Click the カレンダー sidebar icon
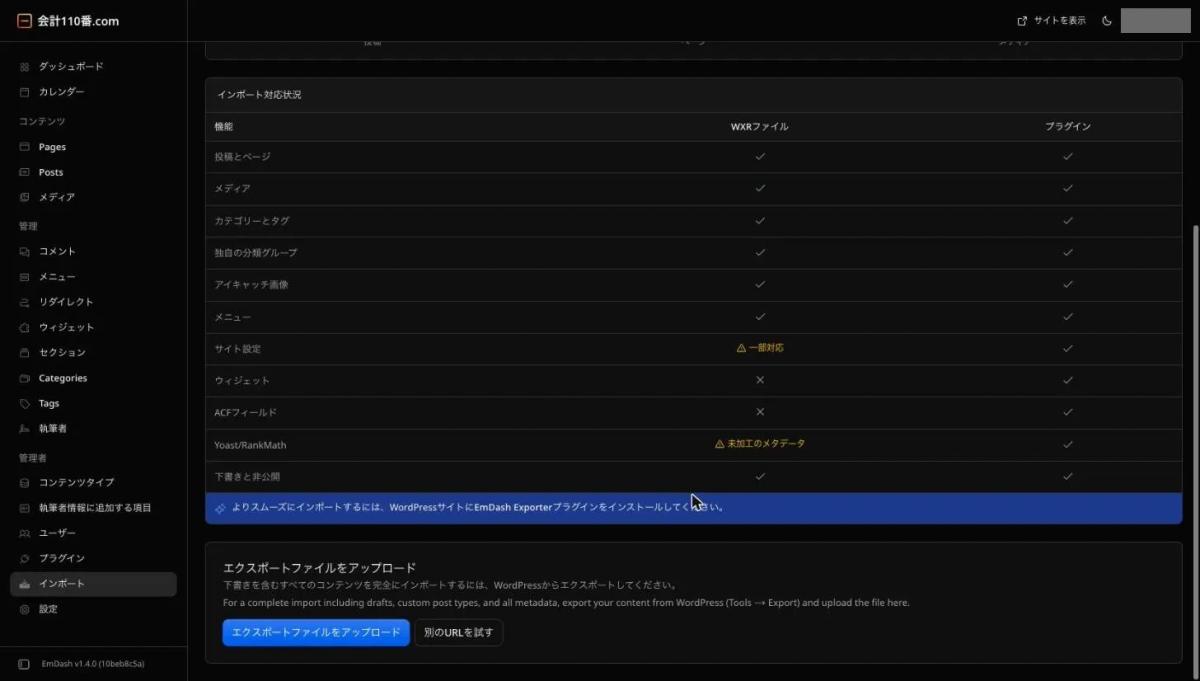 (x=25, y=91)
